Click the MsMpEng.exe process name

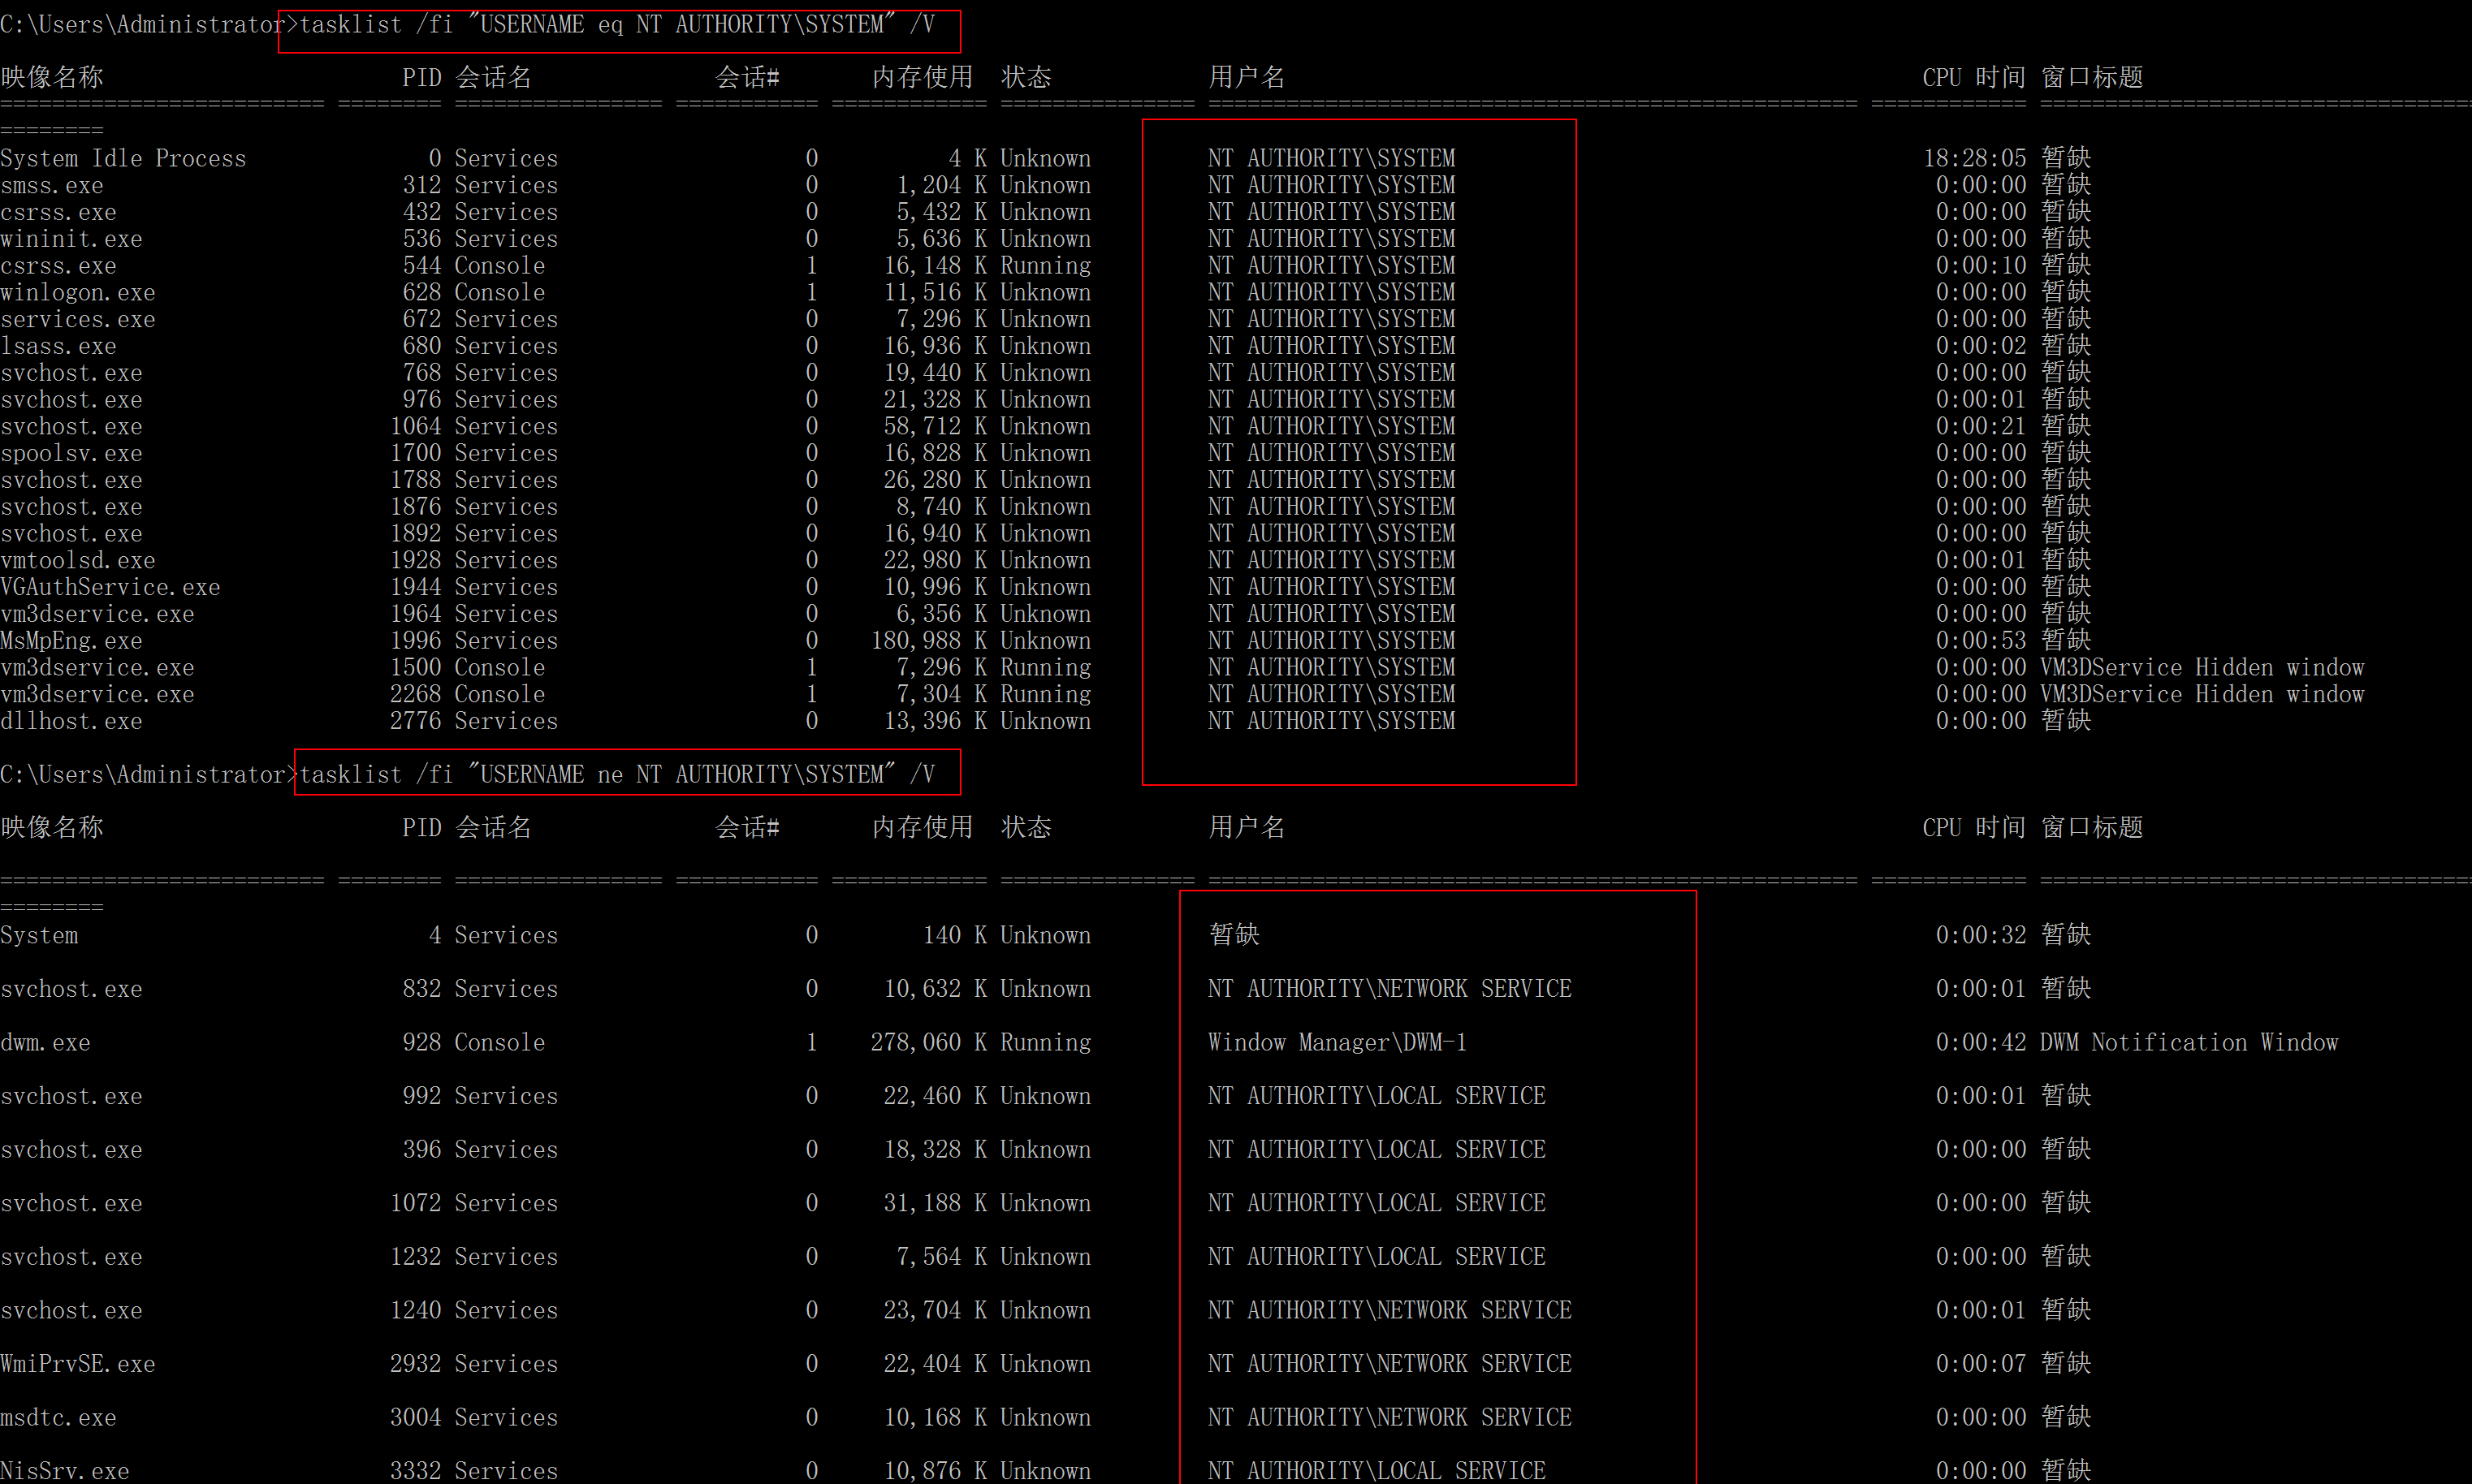point(71,641)
